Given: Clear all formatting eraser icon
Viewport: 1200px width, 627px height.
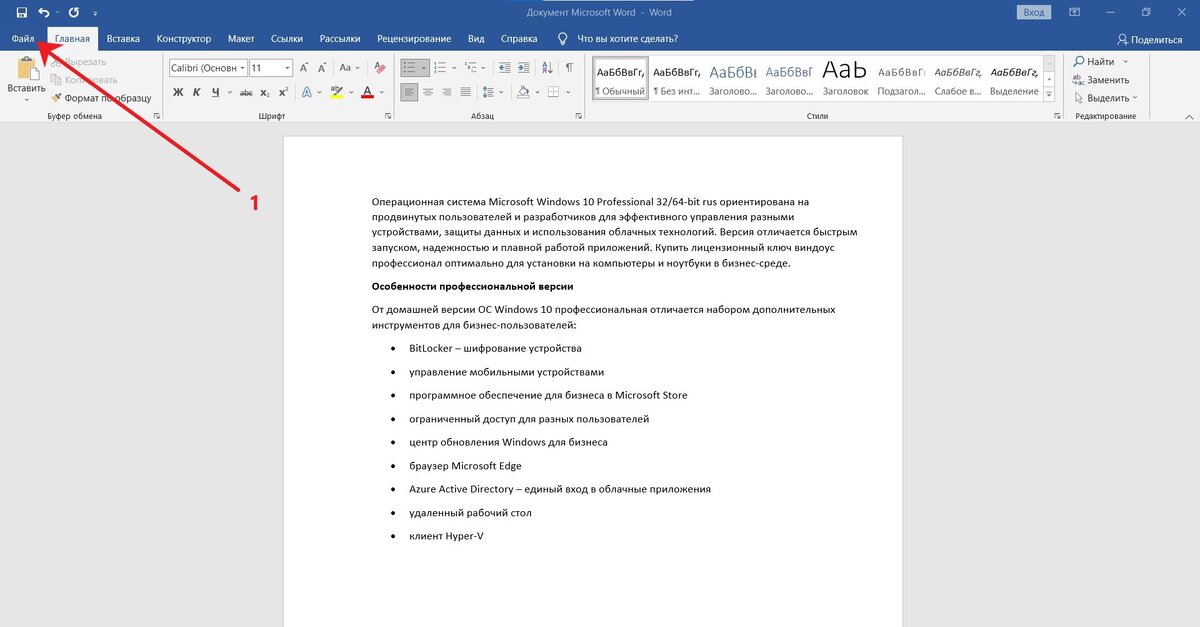Looking at the screenshot, I should tap(379, 68).
